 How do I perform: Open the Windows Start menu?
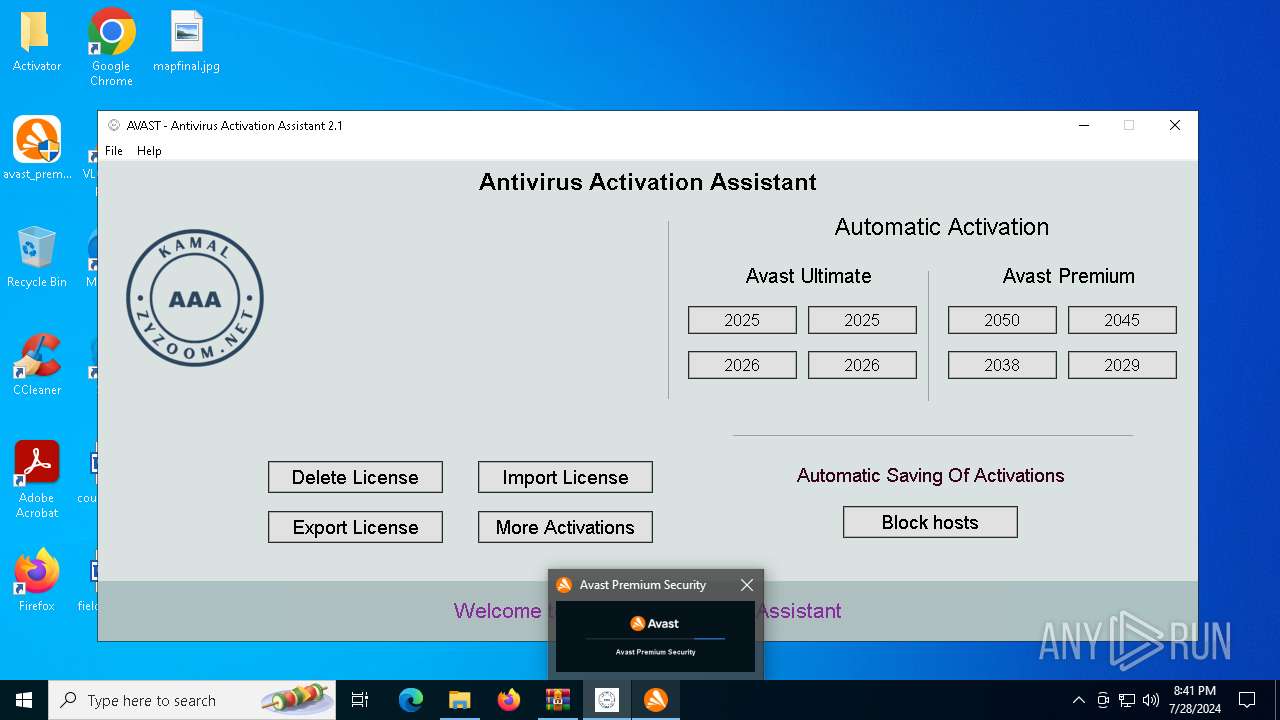point(24,700)
